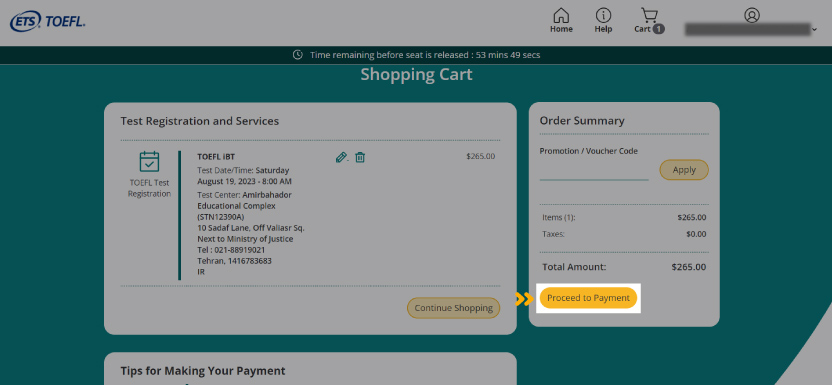The width and height of the screenshot is (832, 385).
Task: Click the Test Registration and Services heading
Action: [x=200, y=121]
